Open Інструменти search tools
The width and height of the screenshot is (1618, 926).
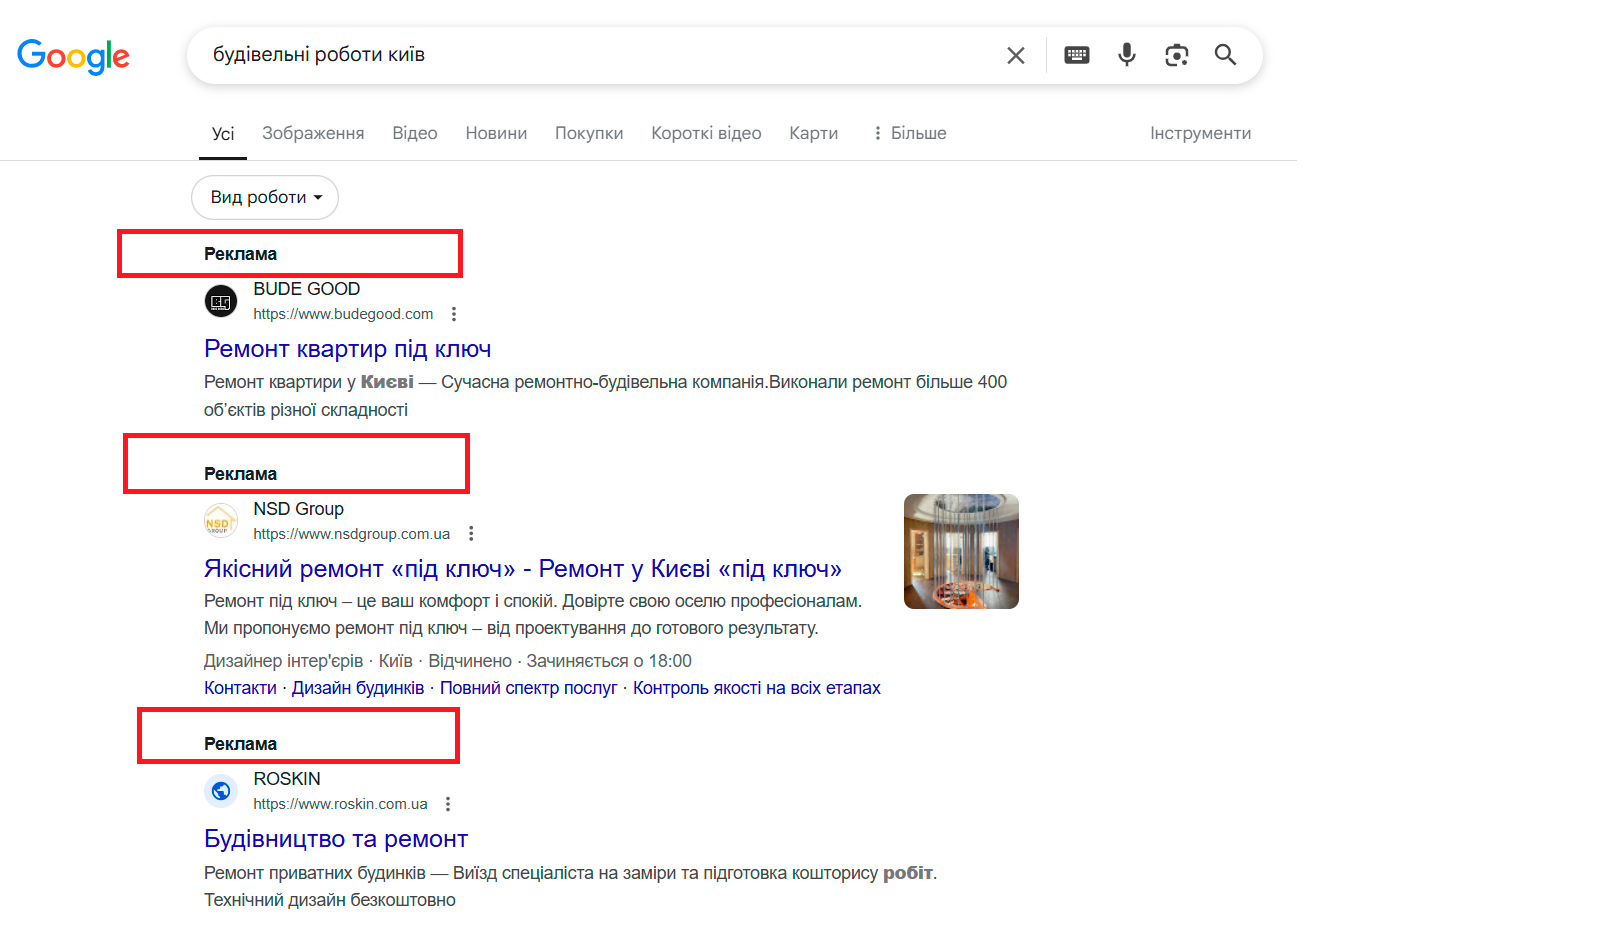[1200, 133]
